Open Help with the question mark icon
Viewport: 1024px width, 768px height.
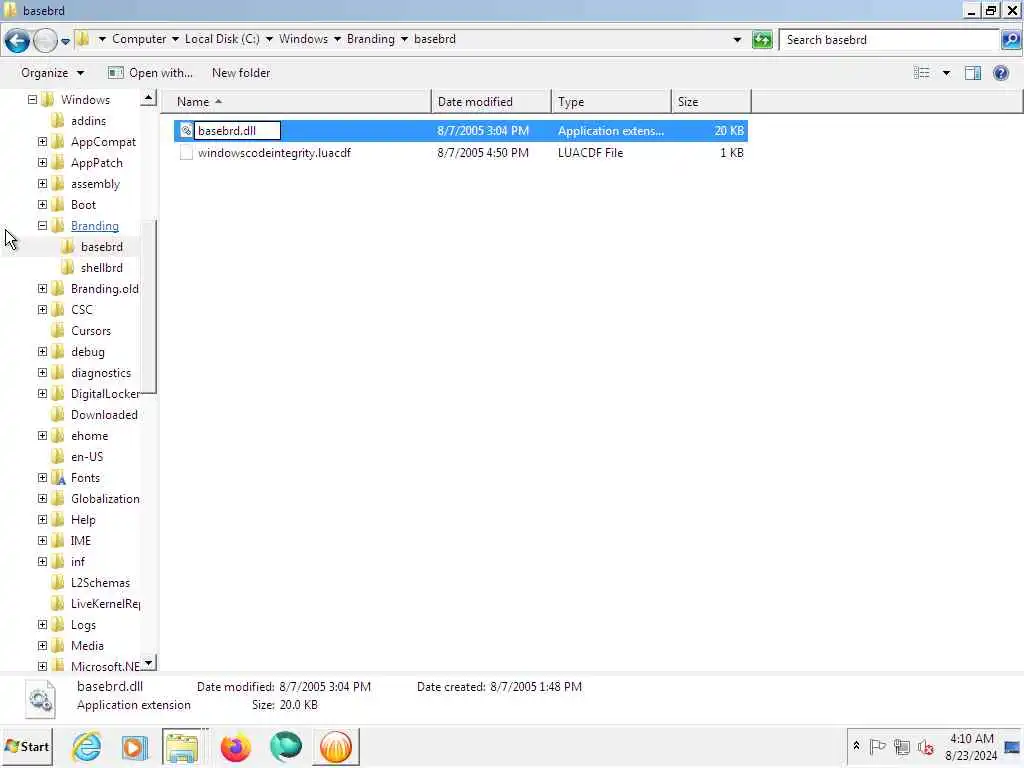click(1000, 73)
